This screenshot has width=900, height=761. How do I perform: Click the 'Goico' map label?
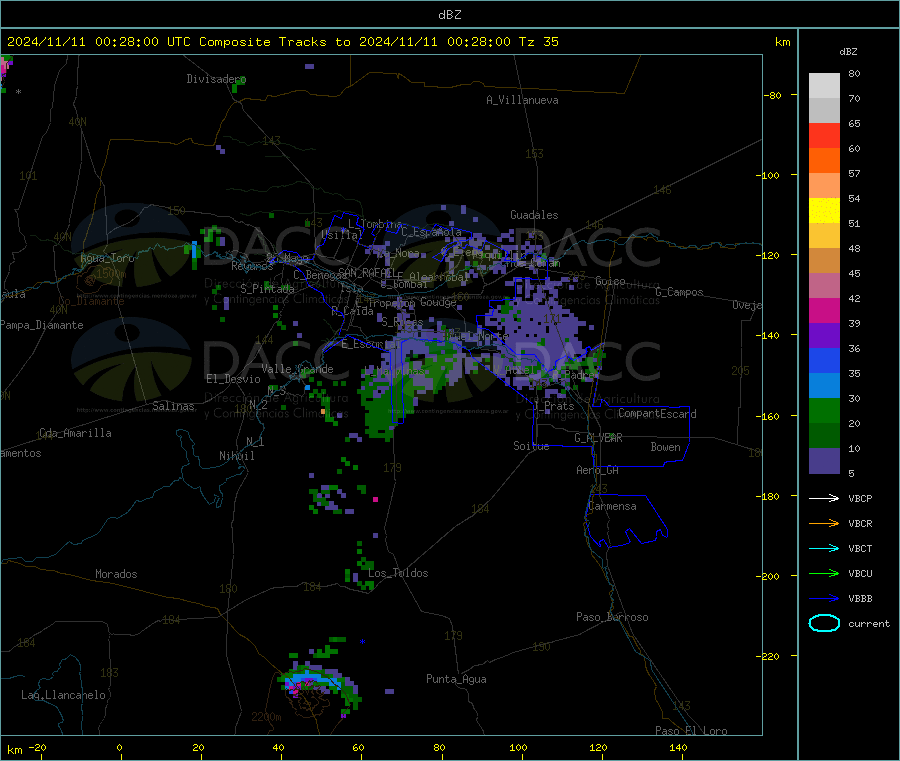point(610,281)
